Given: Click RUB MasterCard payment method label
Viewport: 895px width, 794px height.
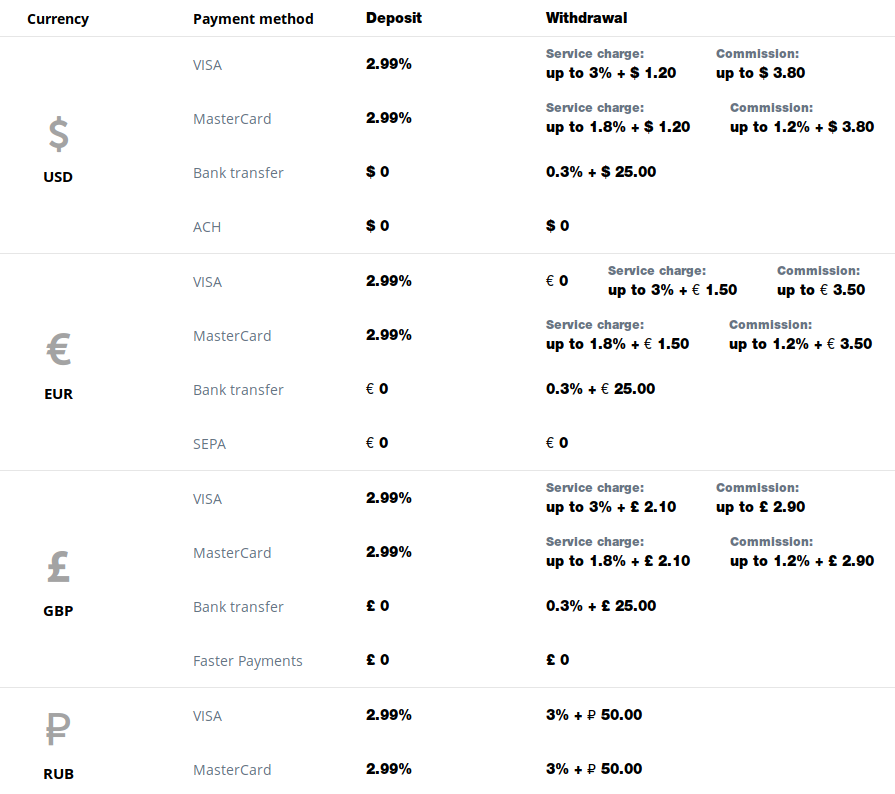Looking at the screenshot, I should 232,769.
